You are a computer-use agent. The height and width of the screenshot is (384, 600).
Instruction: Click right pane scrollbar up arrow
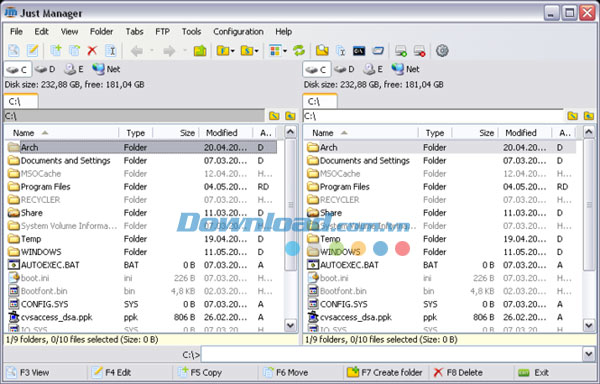[x=589, y=132]
